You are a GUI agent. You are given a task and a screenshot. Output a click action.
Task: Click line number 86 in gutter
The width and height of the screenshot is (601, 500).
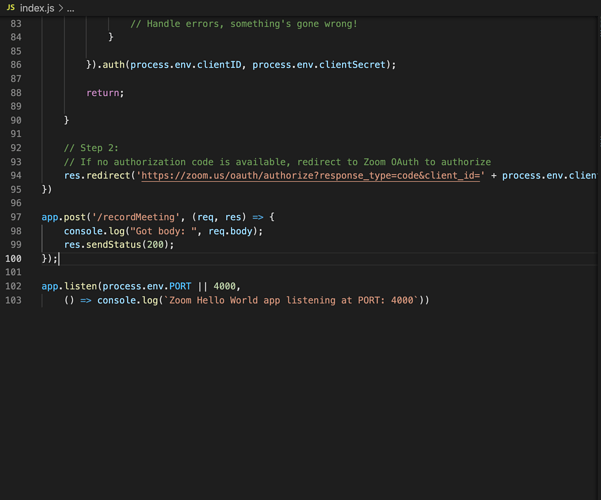click(x=16, y=65)
